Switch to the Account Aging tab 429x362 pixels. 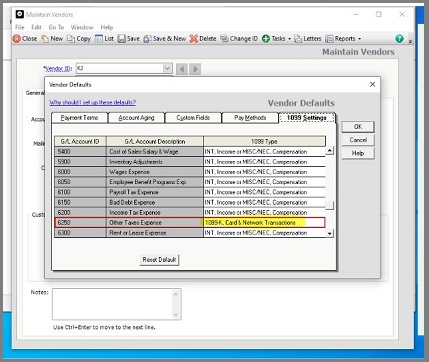point(136,118)
